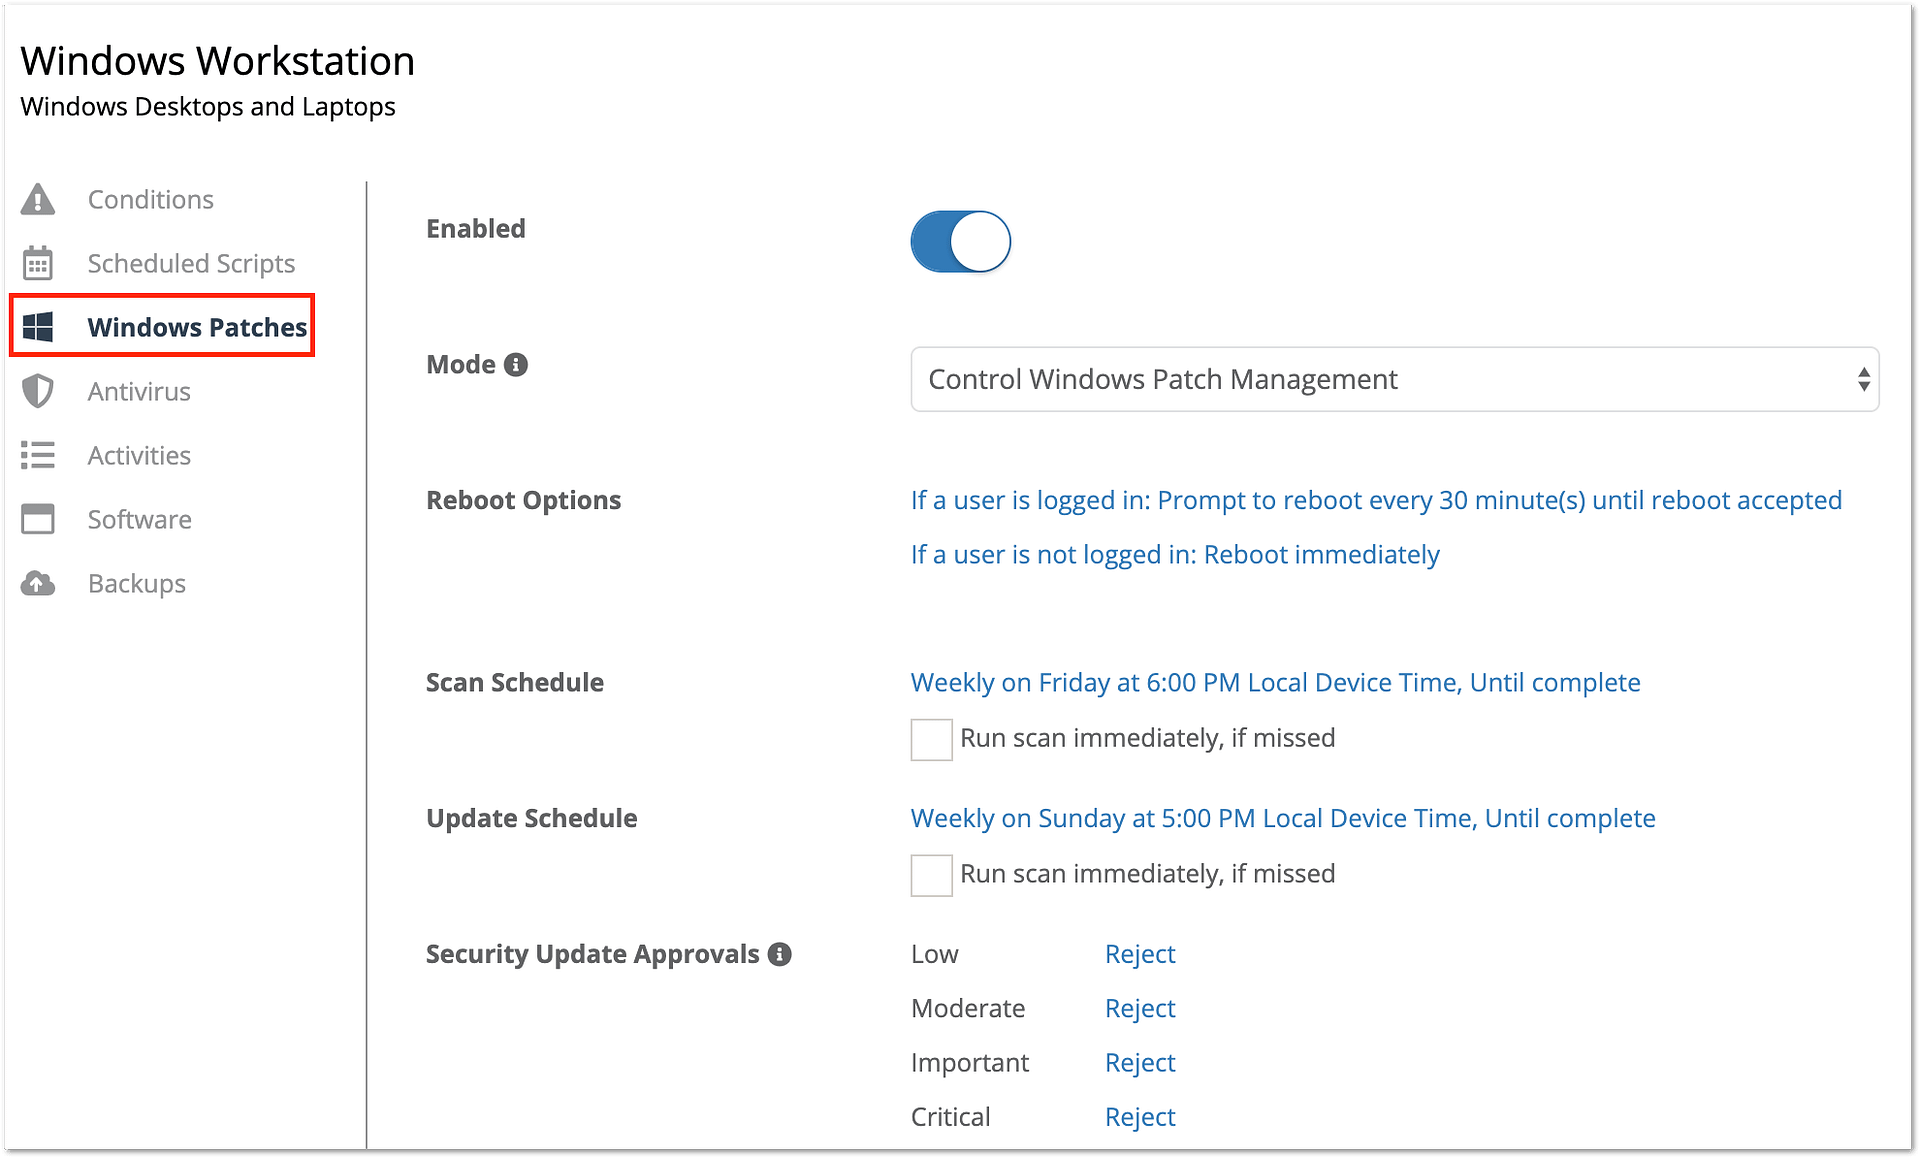The height and width of the screenshot is (1158, 1920).
Task: Check run immediately box under Scan Schedule
Action: coord(931,739)
